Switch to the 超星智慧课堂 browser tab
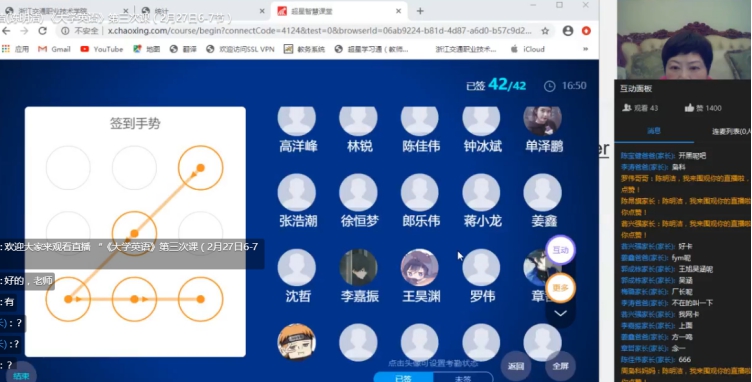The image size is (752, 382). pyautogui.click(x=339, y=11)
